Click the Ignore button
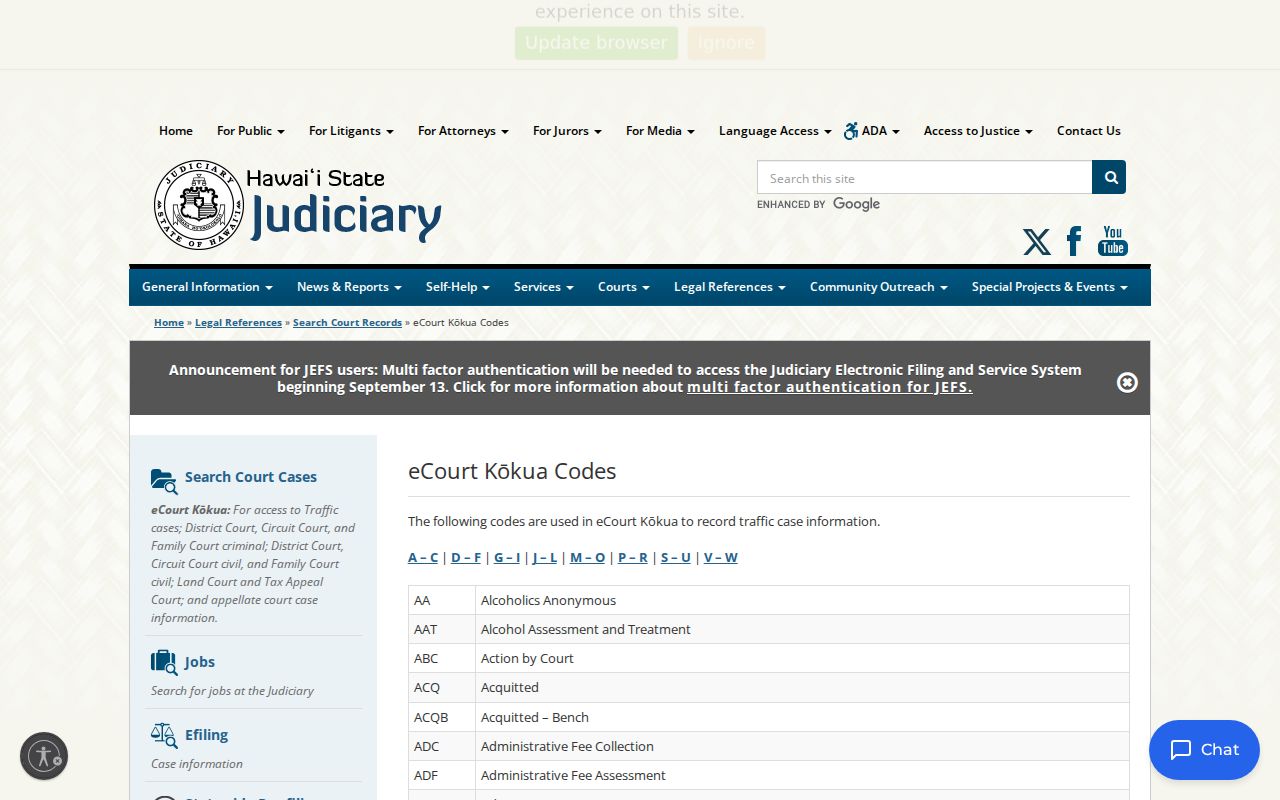This screenshot has height=800, width=1280. pyautogui.click(x=726, y=43)
